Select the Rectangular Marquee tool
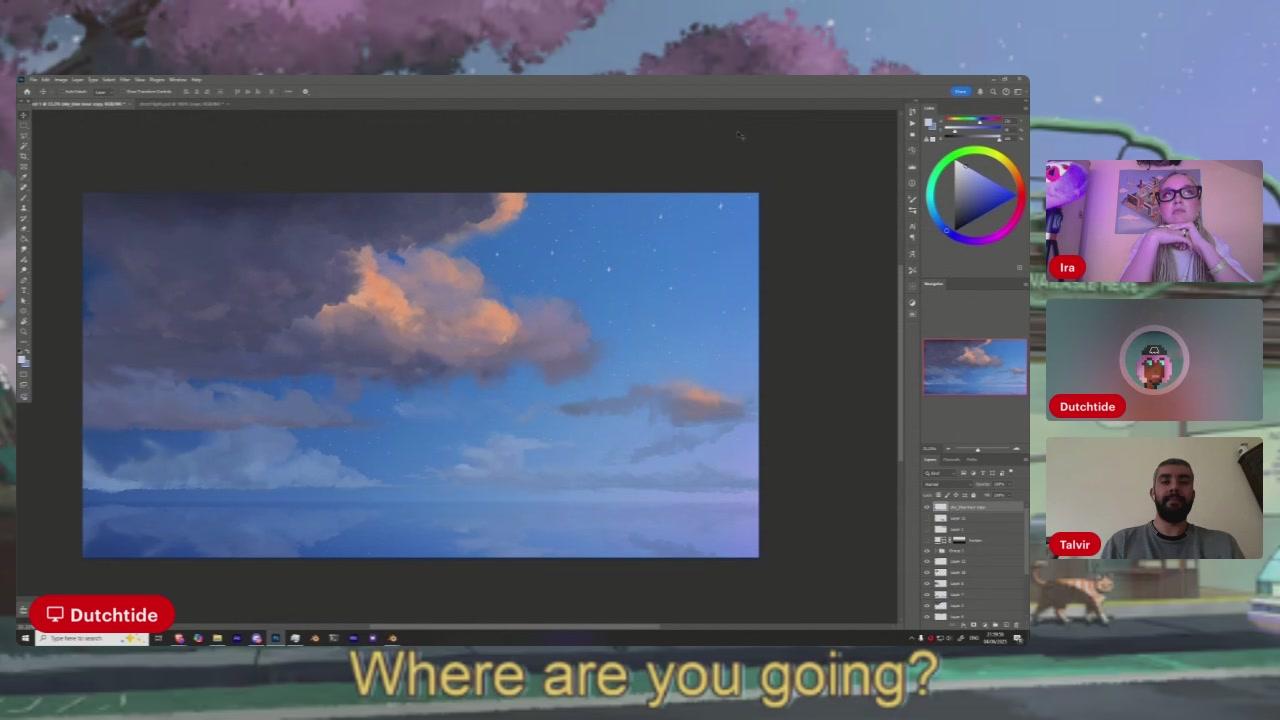The image size is (1280, 720). [x=23, y=125]
